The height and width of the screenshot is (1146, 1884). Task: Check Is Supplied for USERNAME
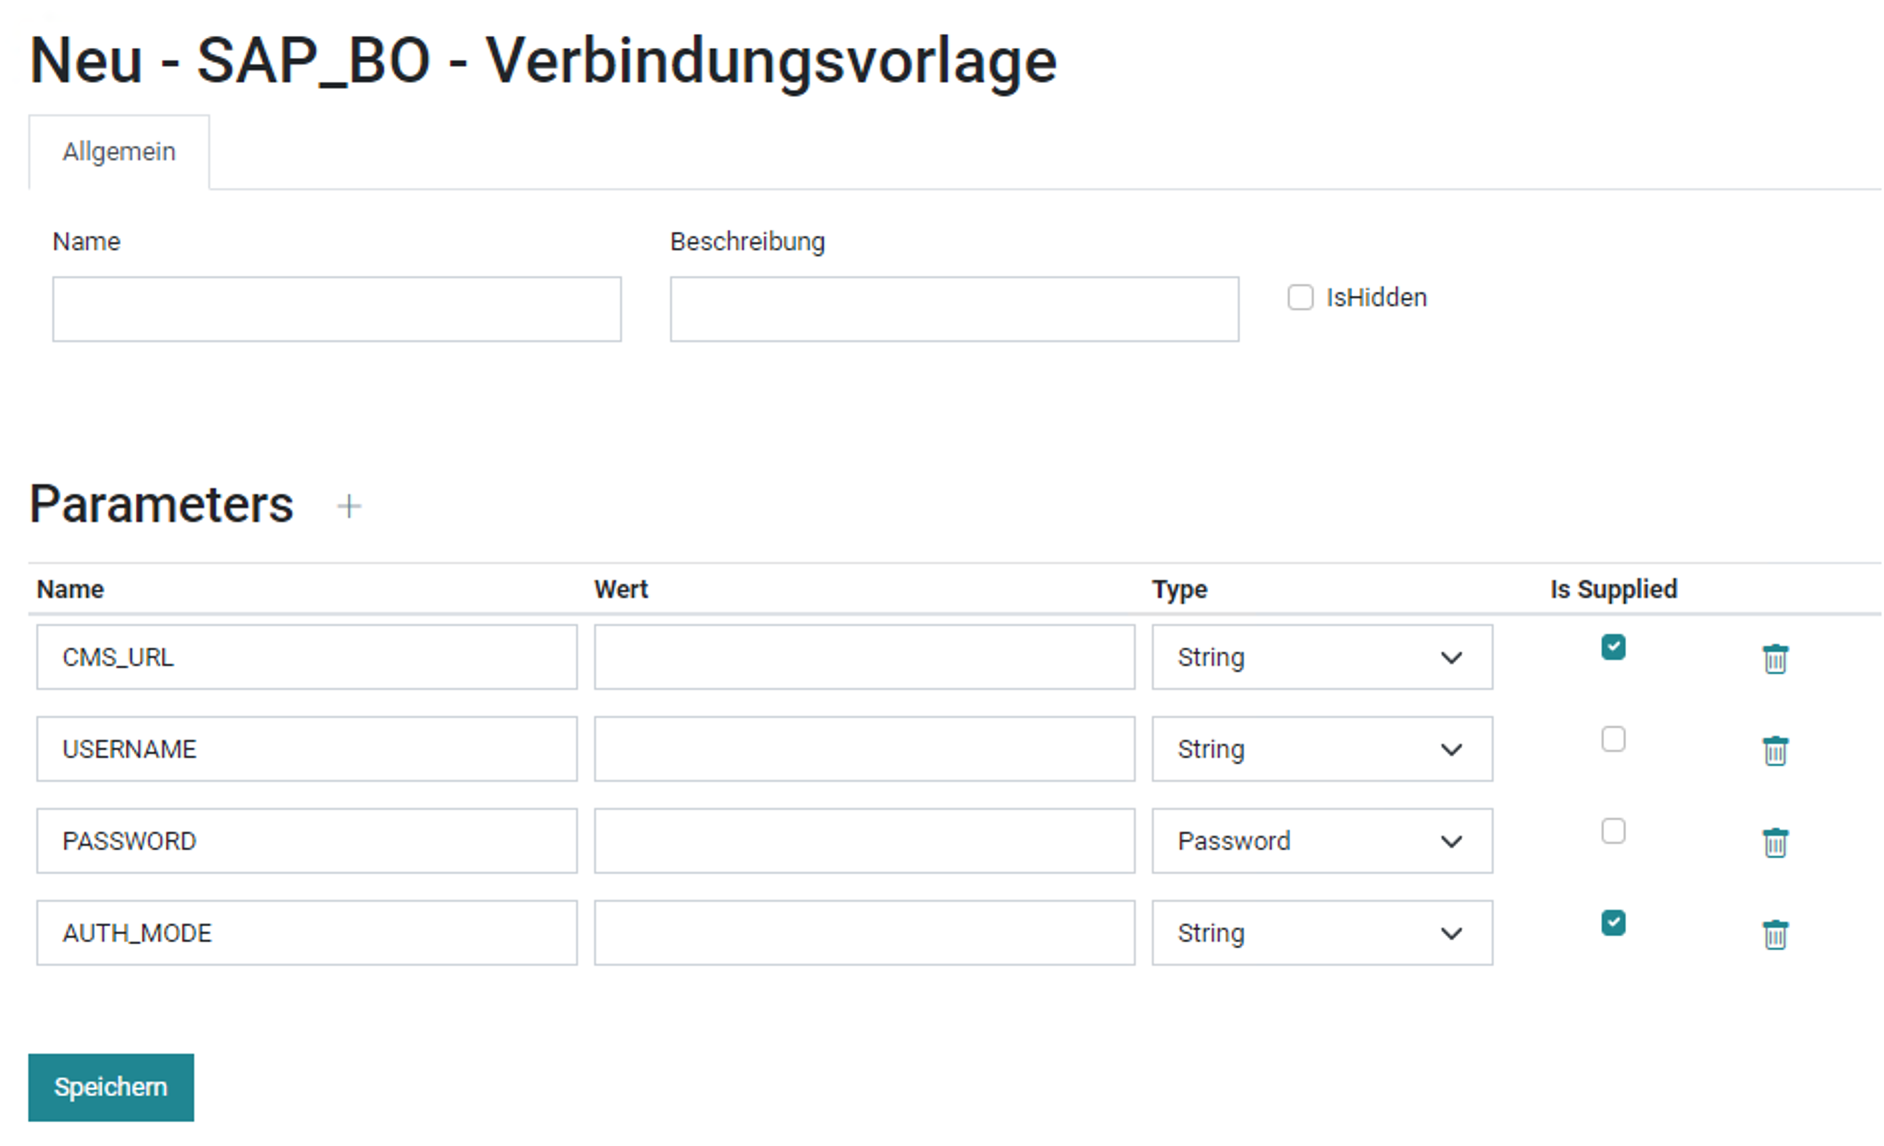tap(1613, 739)
